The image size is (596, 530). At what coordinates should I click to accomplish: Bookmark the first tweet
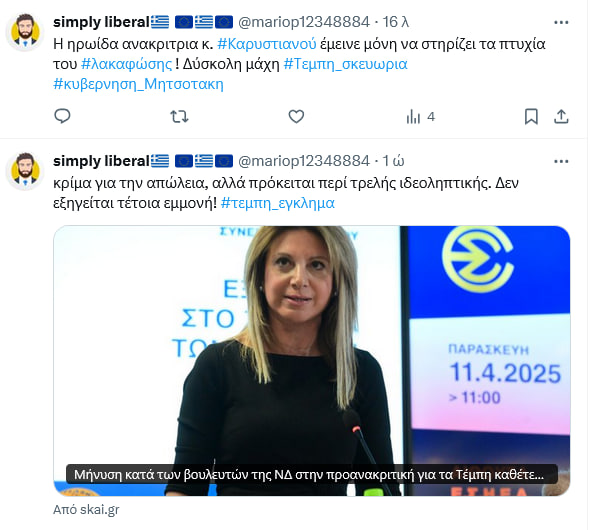pyautogui.click(x=531, y=117)
